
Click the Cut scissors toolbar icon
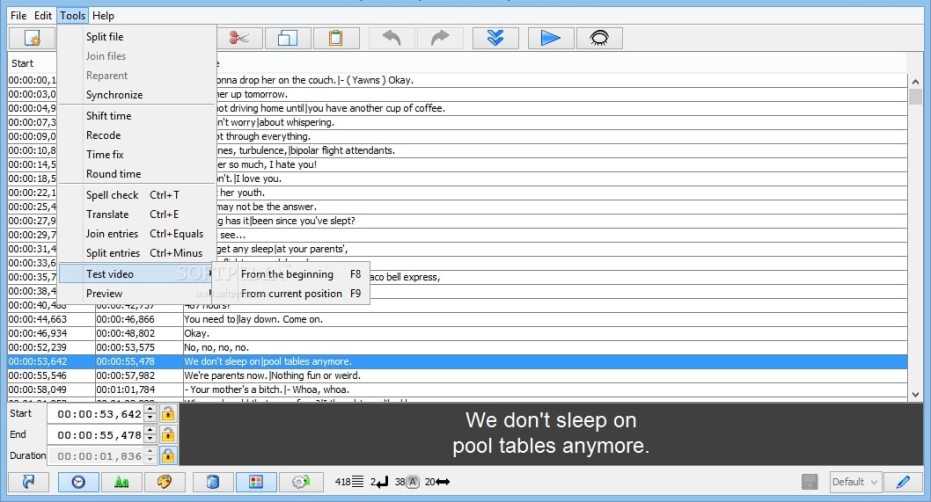pyautogui.click(x=239, y=38)
